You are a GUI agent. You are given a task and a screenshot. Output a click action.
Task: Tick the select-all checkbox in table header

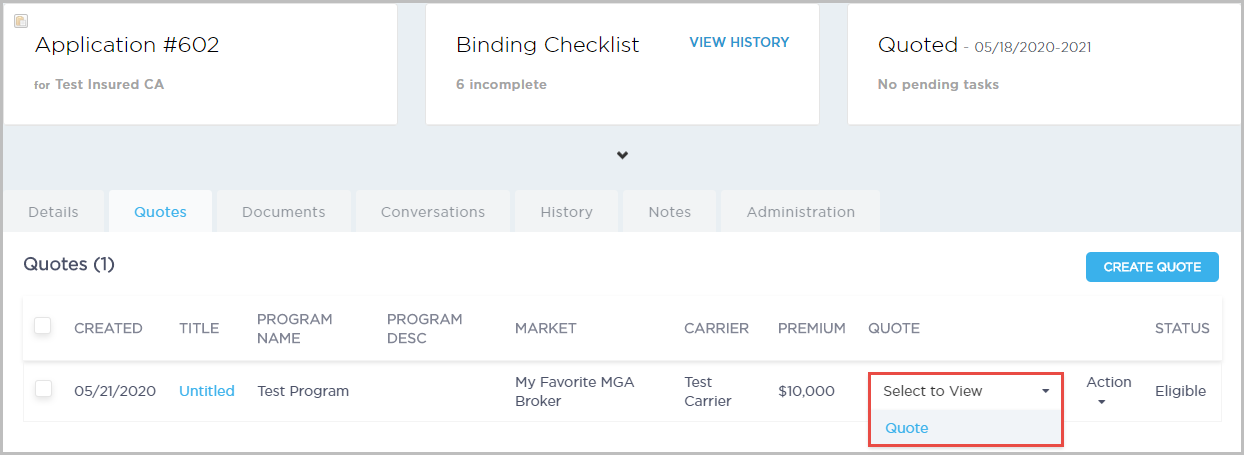click(43, 326)
